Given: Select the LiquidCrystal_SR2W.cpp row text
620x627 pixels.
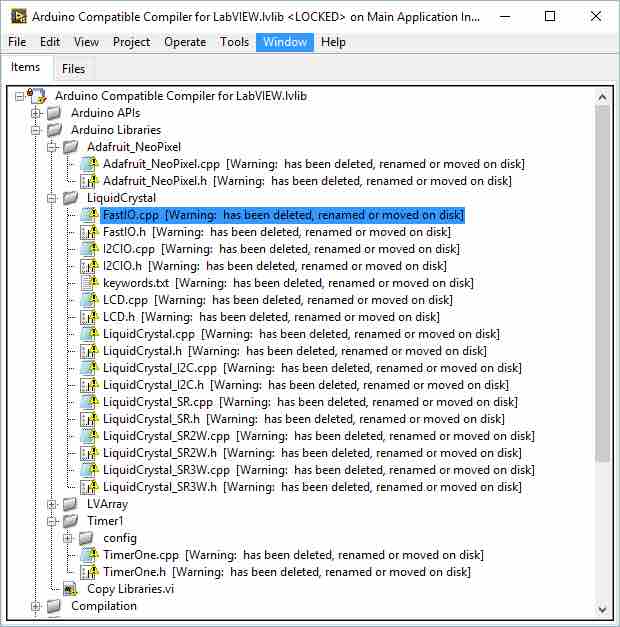Looking at the screenshot, I should click(x=319, y=436).
